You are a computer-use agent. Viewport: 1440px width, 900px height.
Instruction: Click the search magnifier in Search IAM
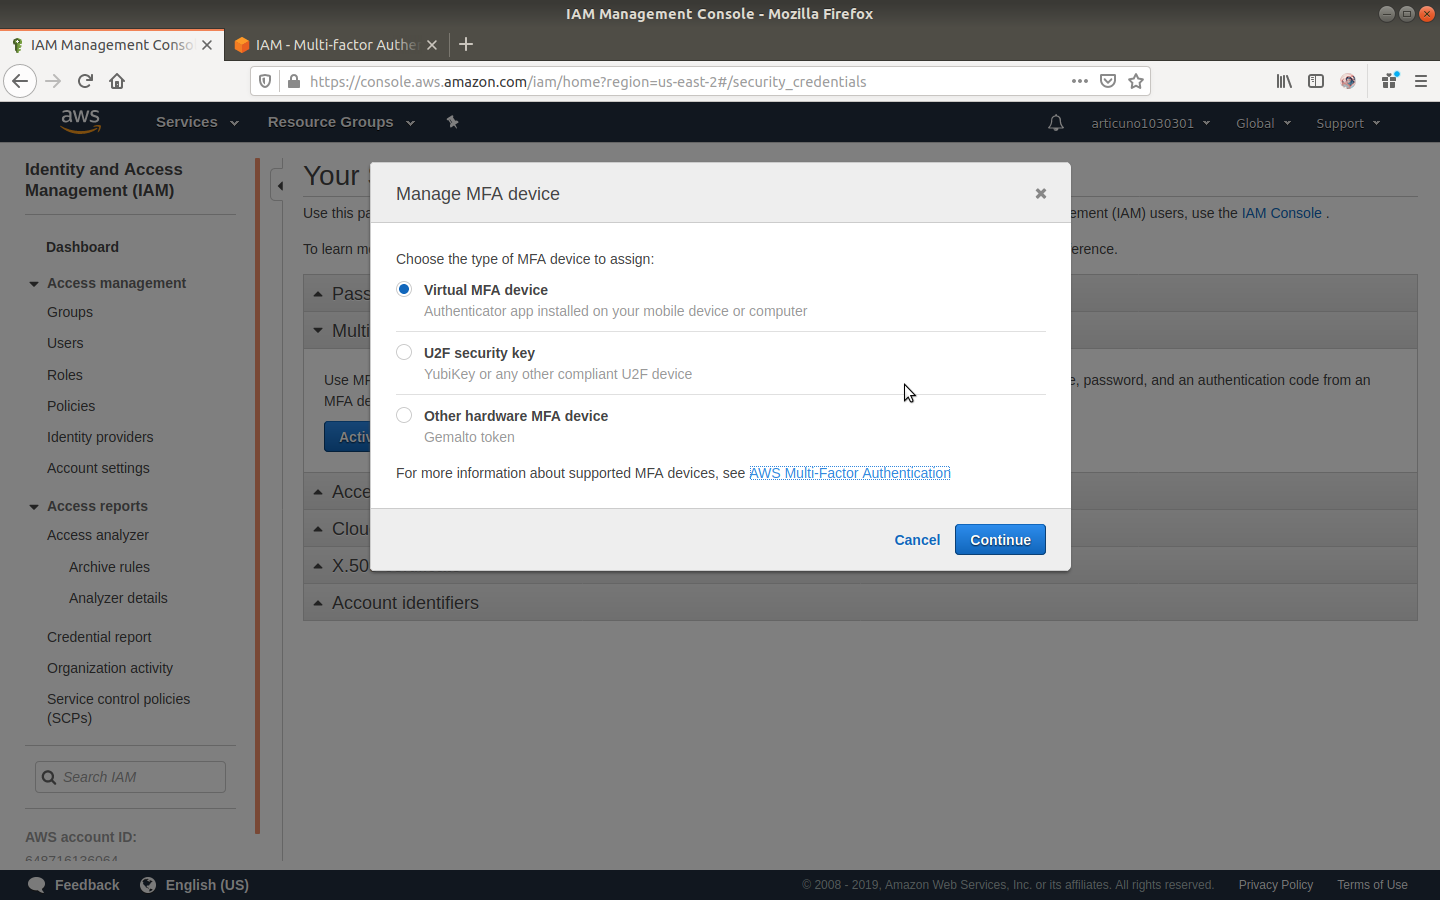(49, 777)
